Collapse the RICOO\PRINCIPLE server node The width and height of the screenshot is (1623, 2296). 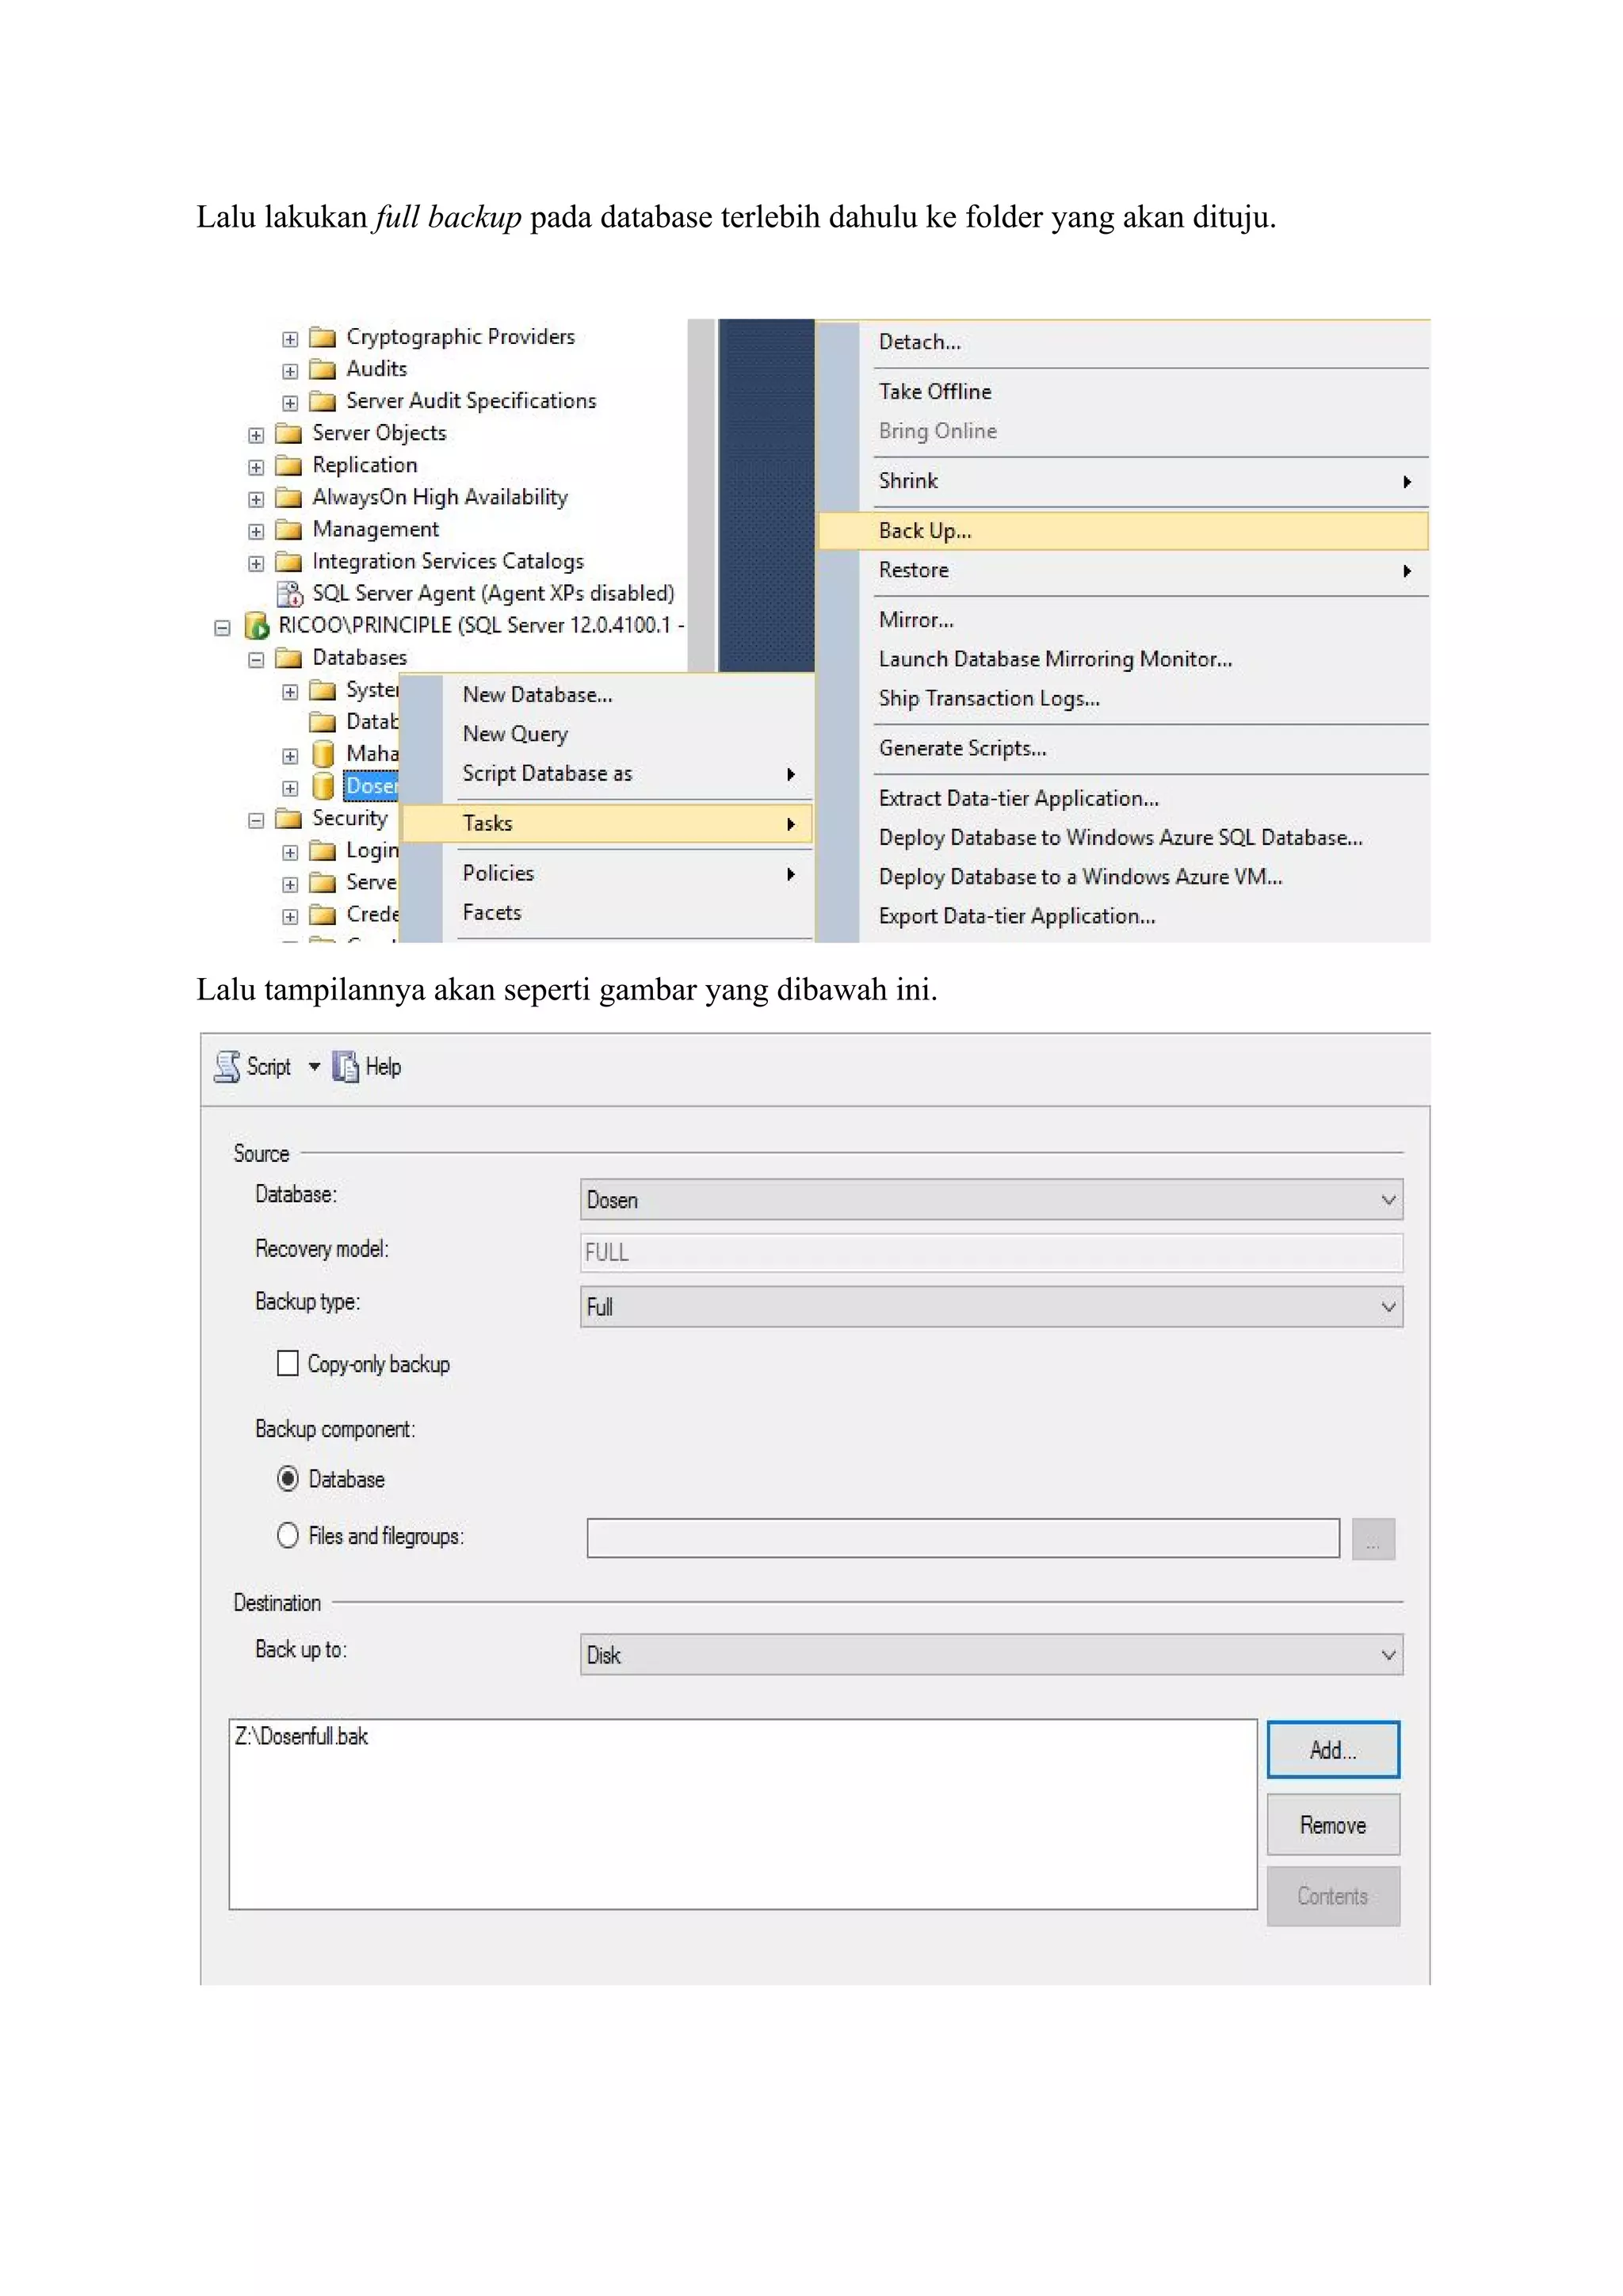point(222,628)
